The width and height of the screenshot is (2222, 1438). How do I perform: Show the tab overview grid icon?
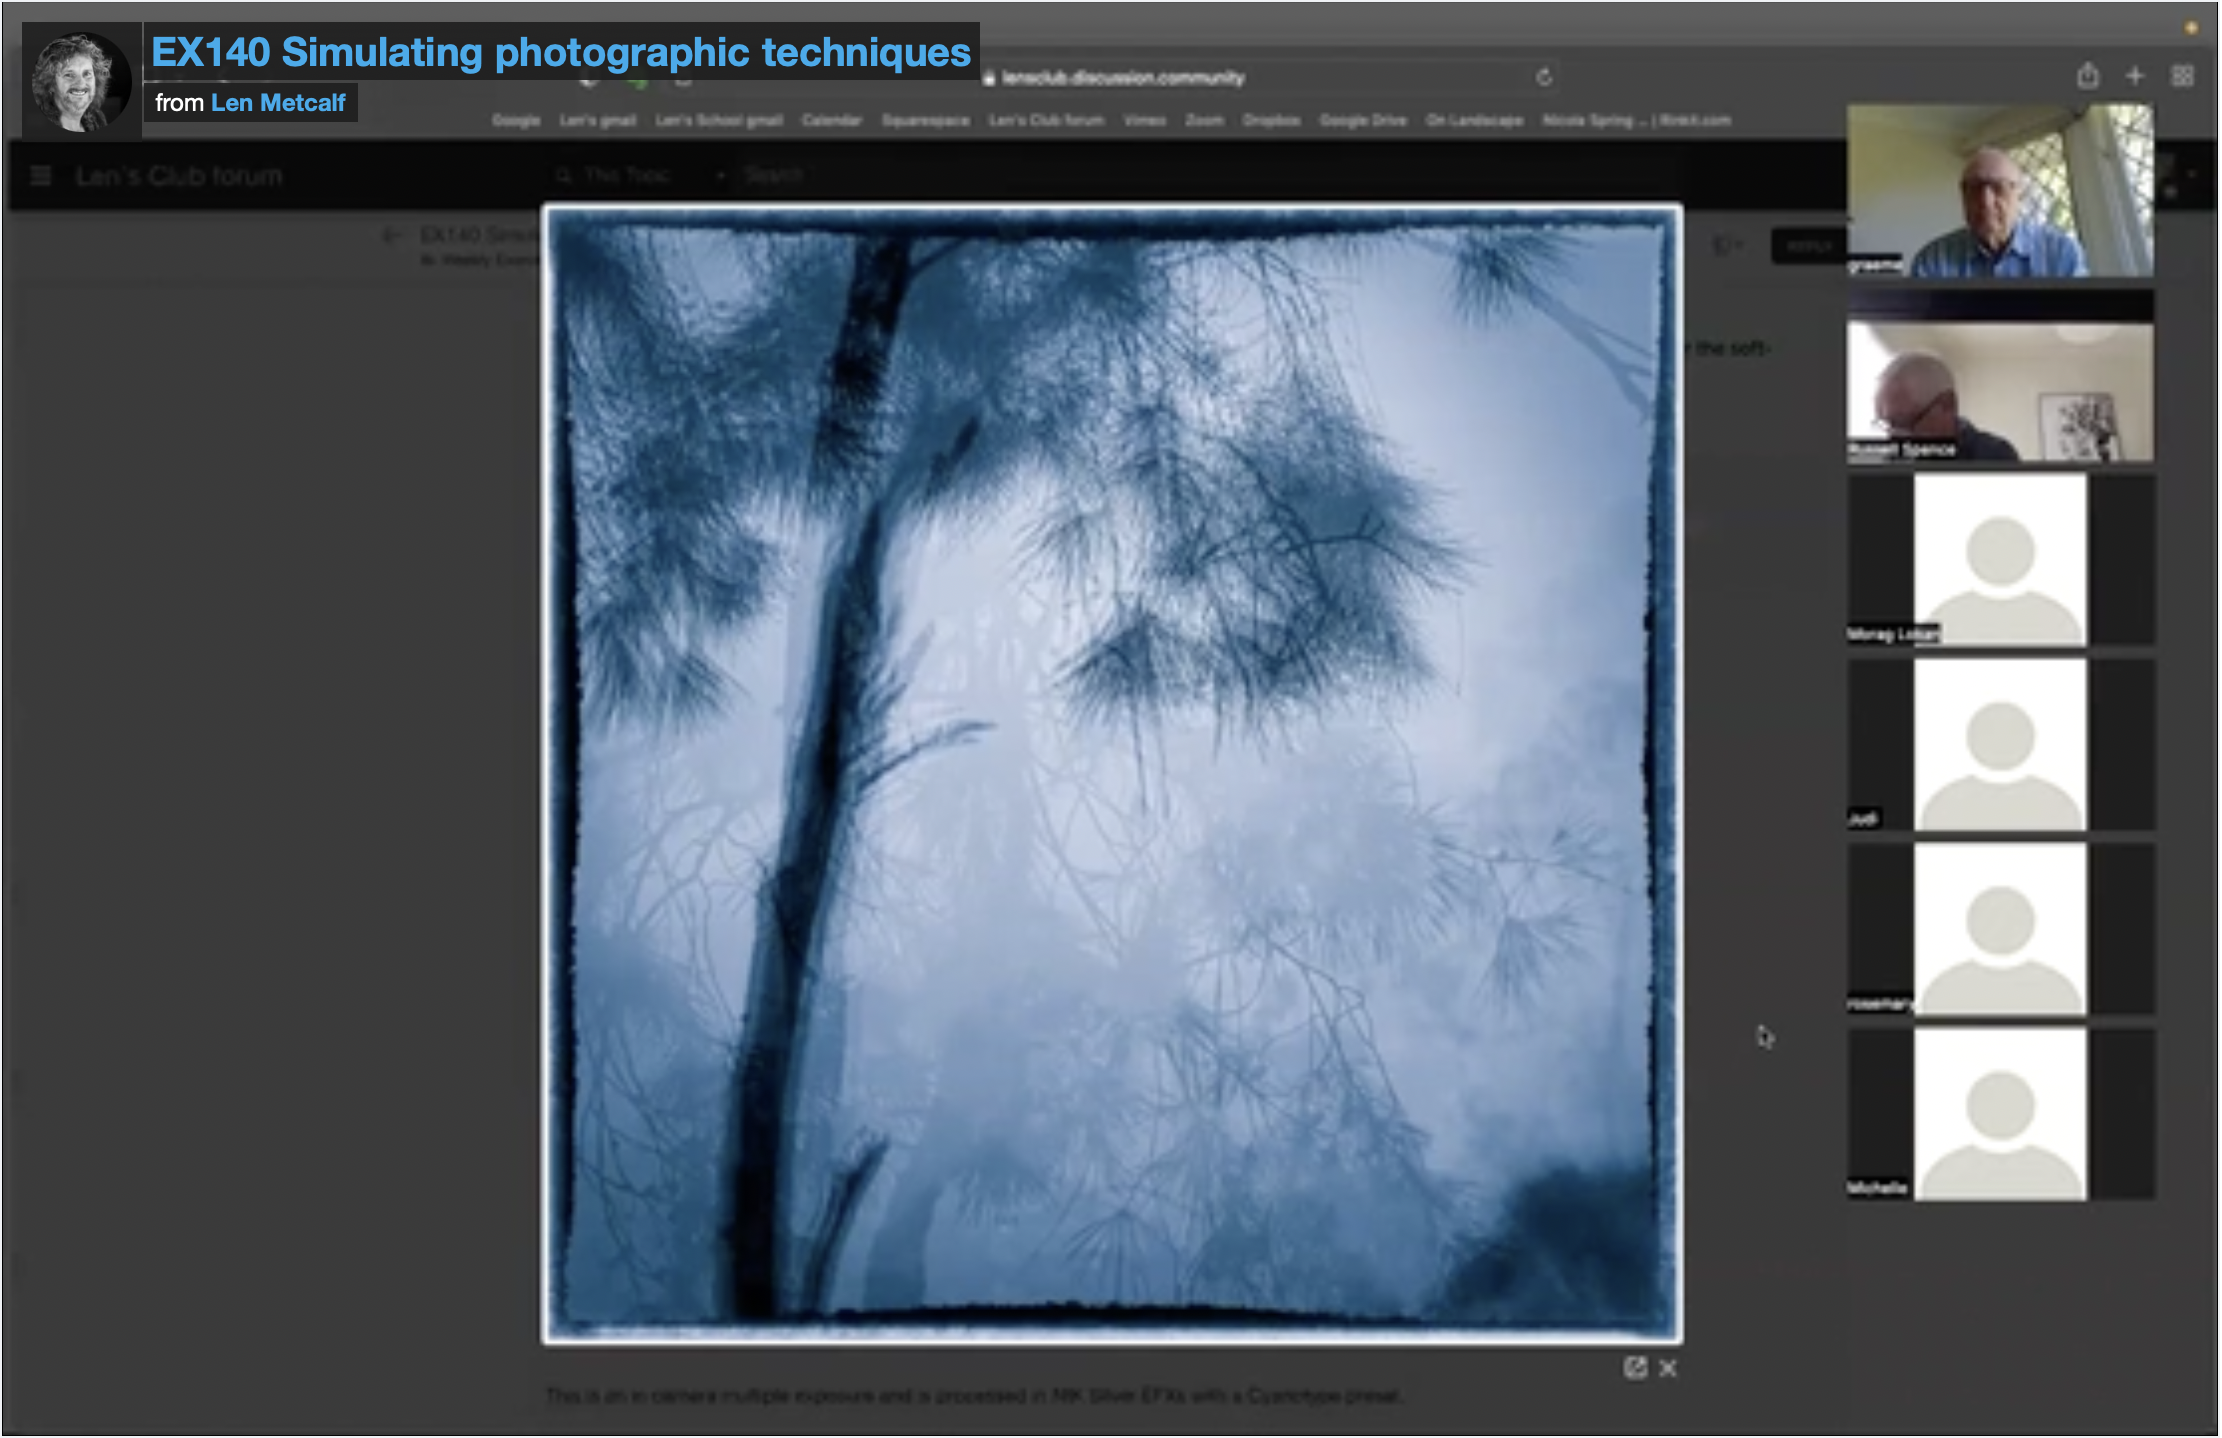pyautogui.click(x=2182, y=76)
